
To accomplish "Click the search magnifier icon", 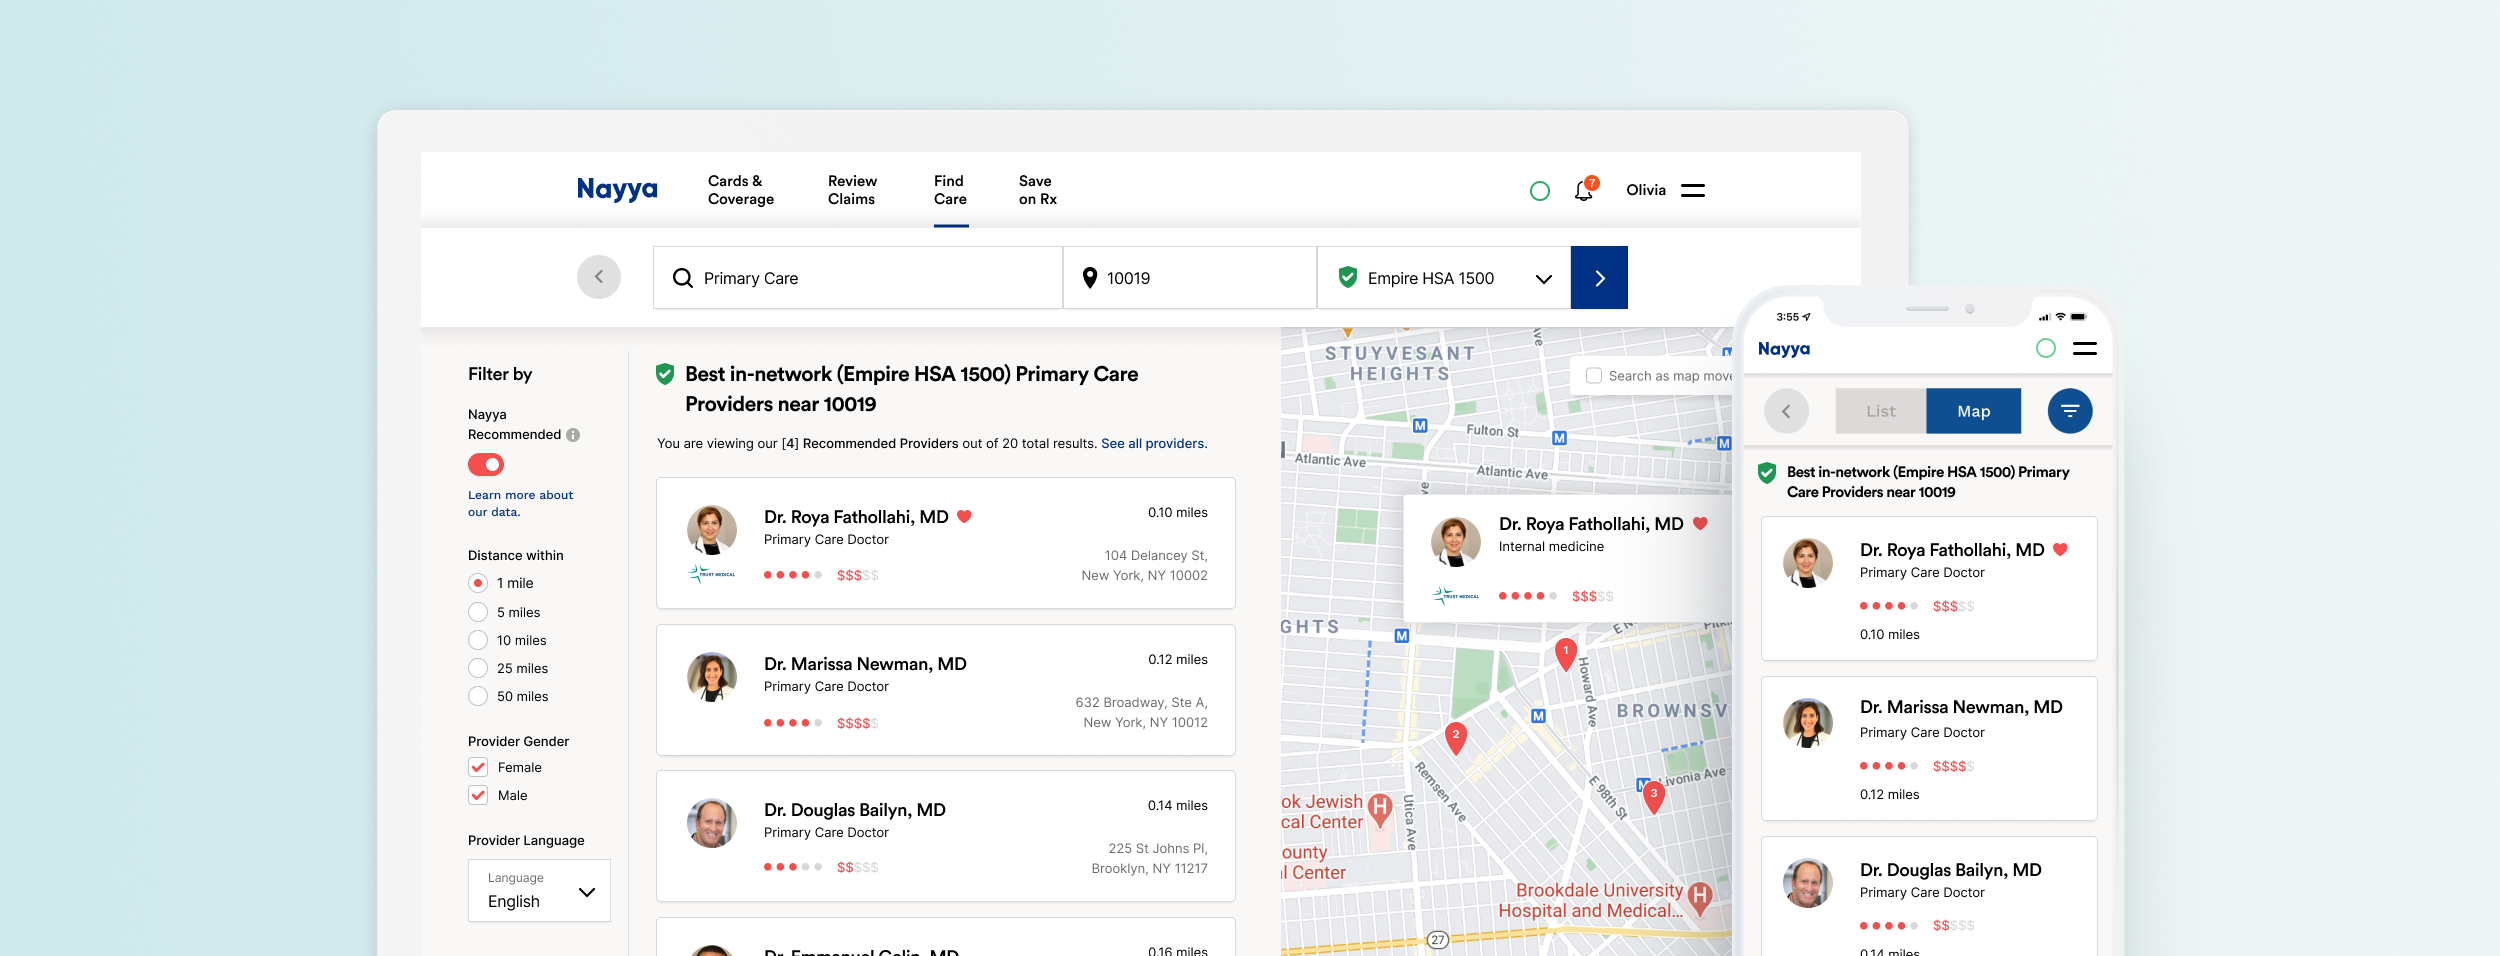I will pos(683,278).
